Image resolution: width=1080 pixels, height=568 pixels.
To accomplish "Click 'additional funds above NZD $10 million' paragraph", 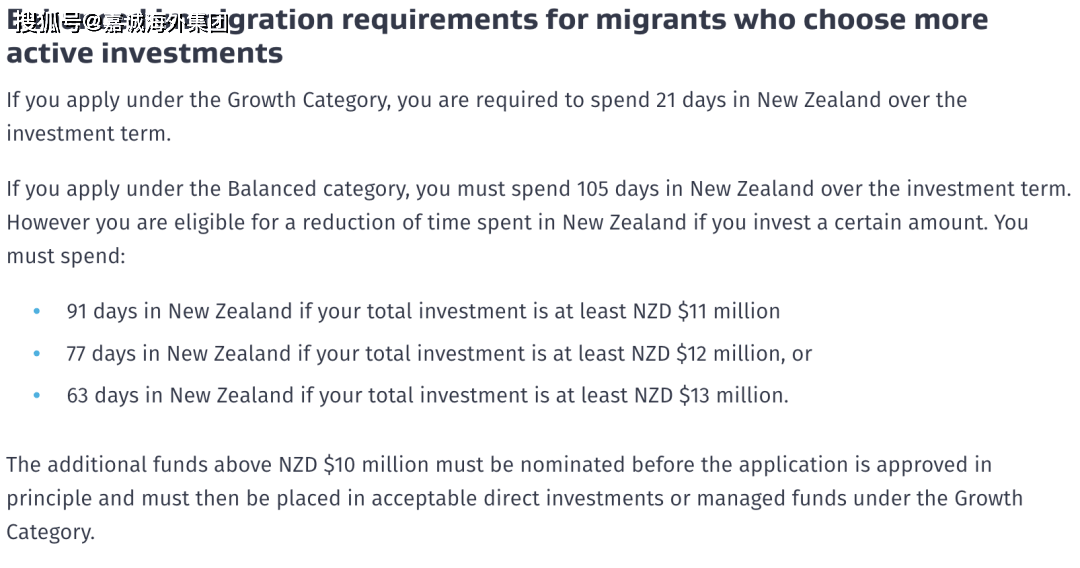I will [514, 498].
